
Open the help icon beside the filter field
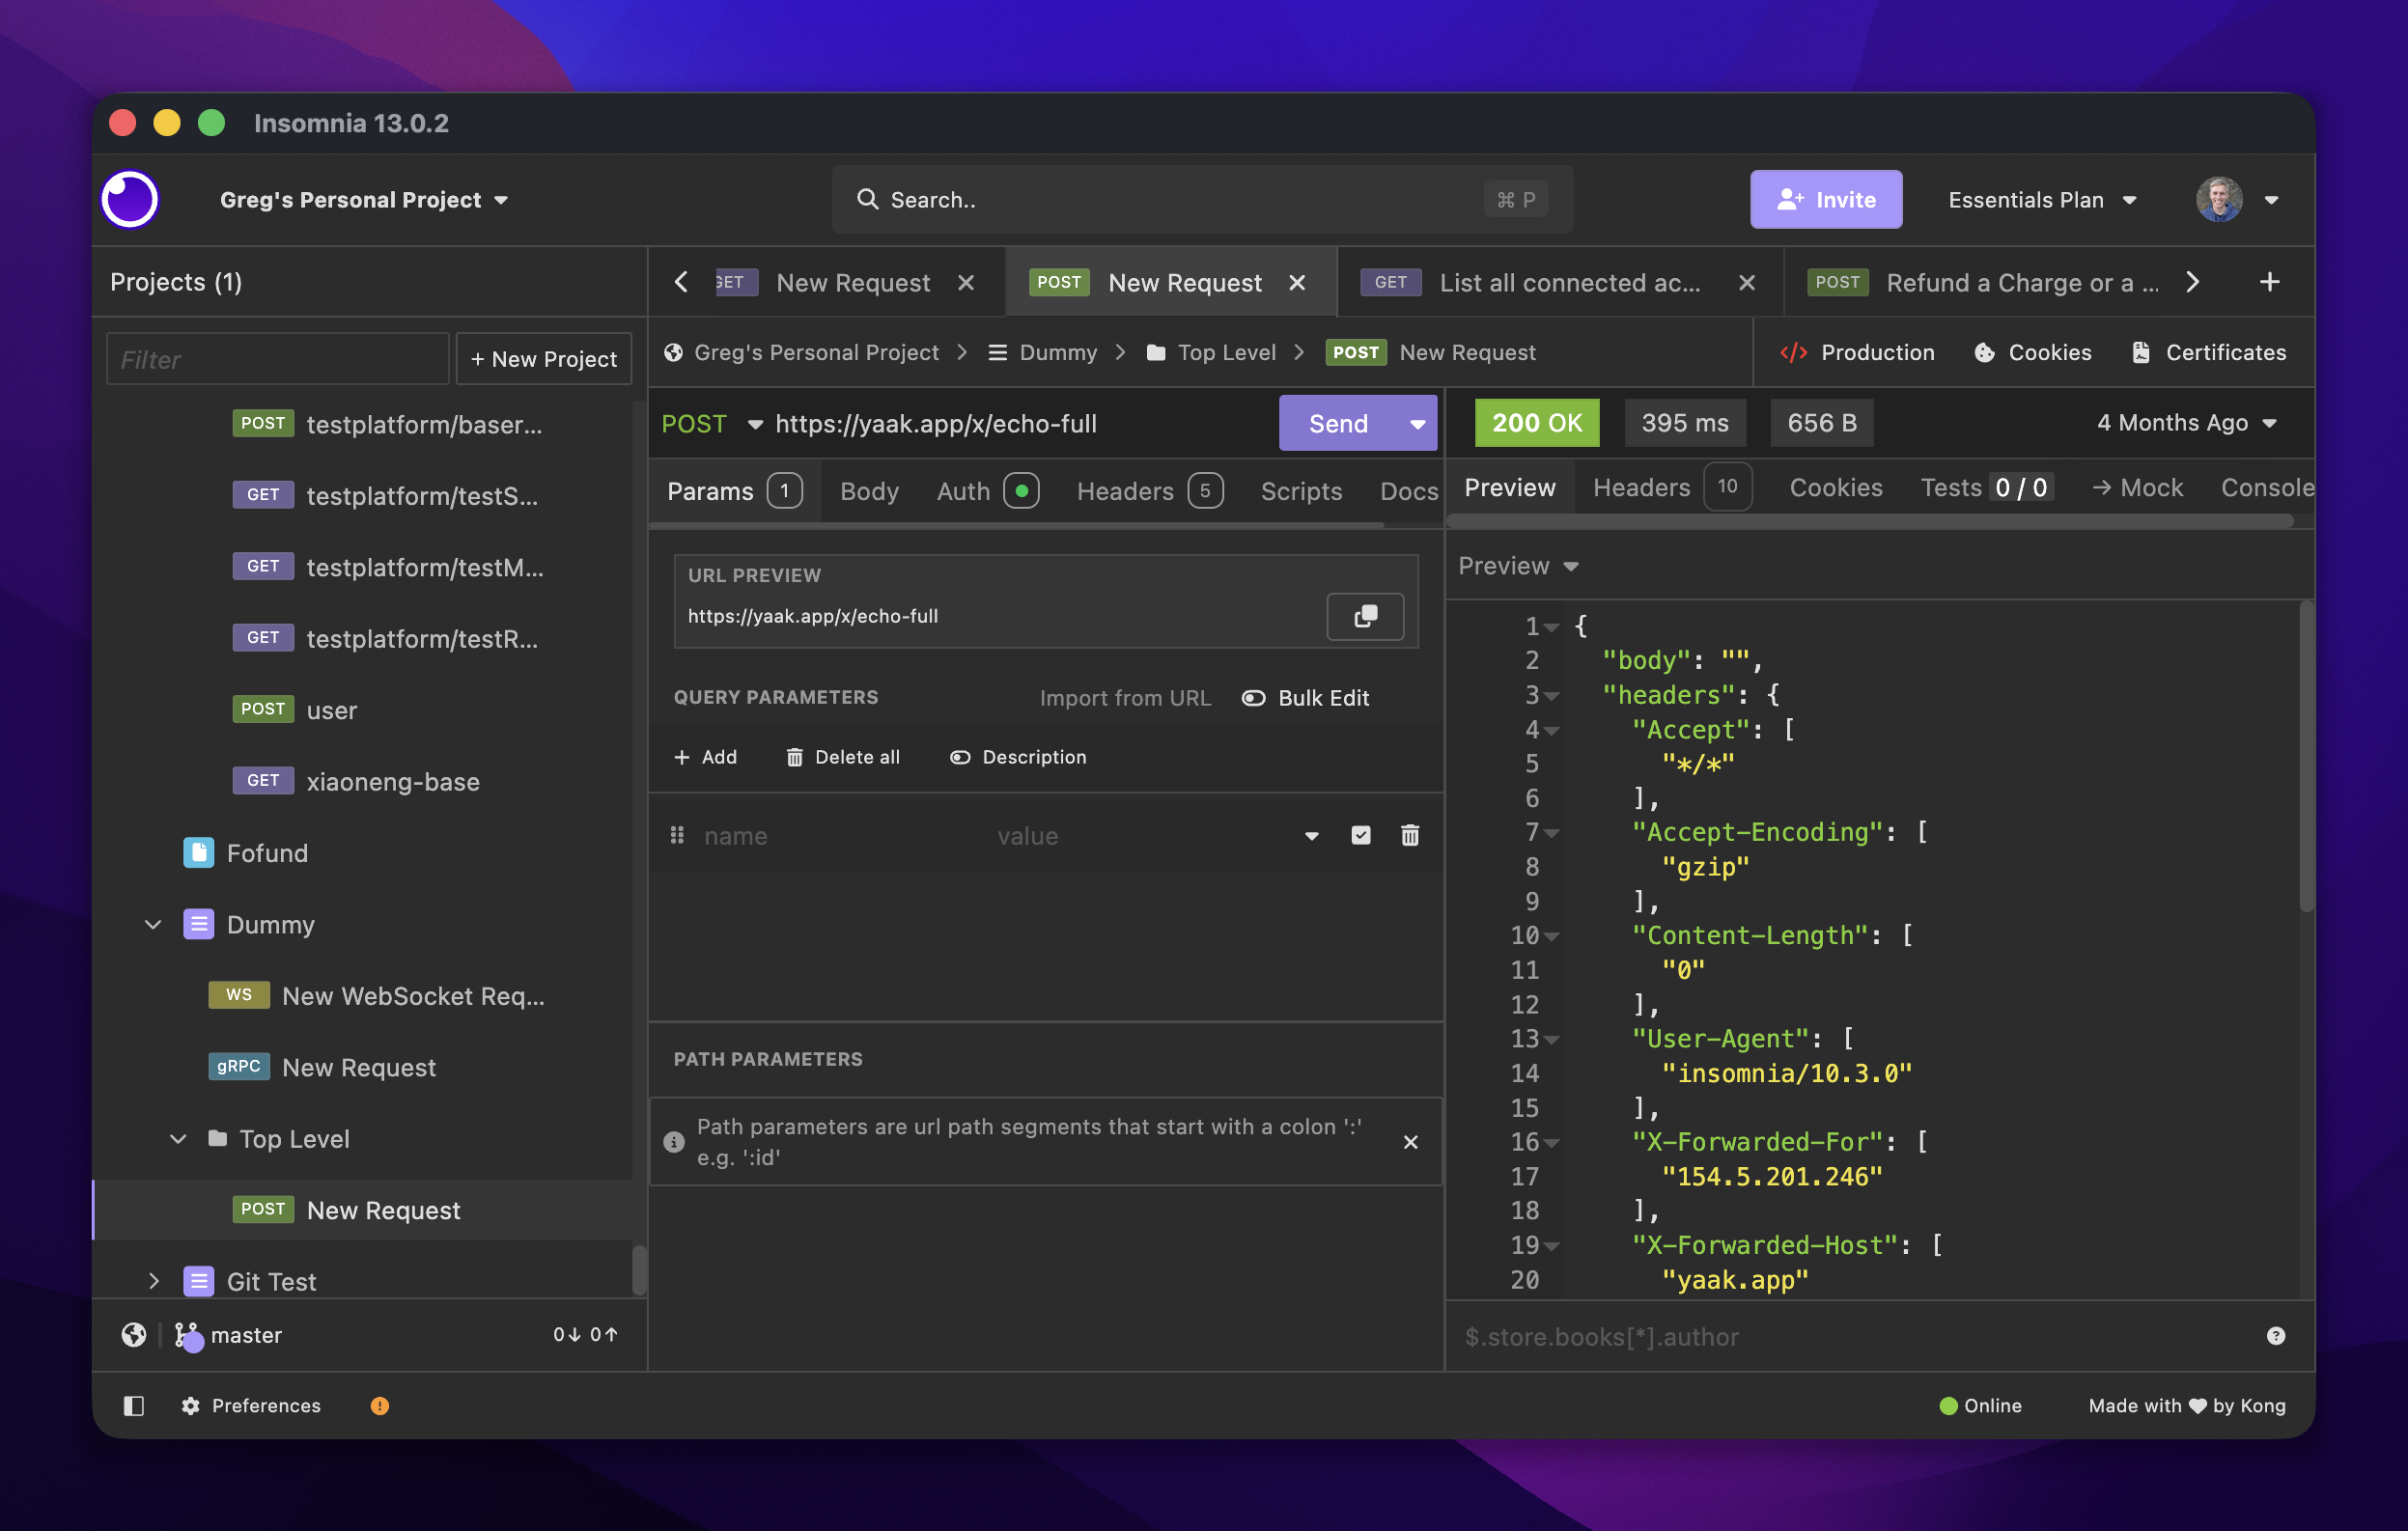(x=2275, y=1336)
